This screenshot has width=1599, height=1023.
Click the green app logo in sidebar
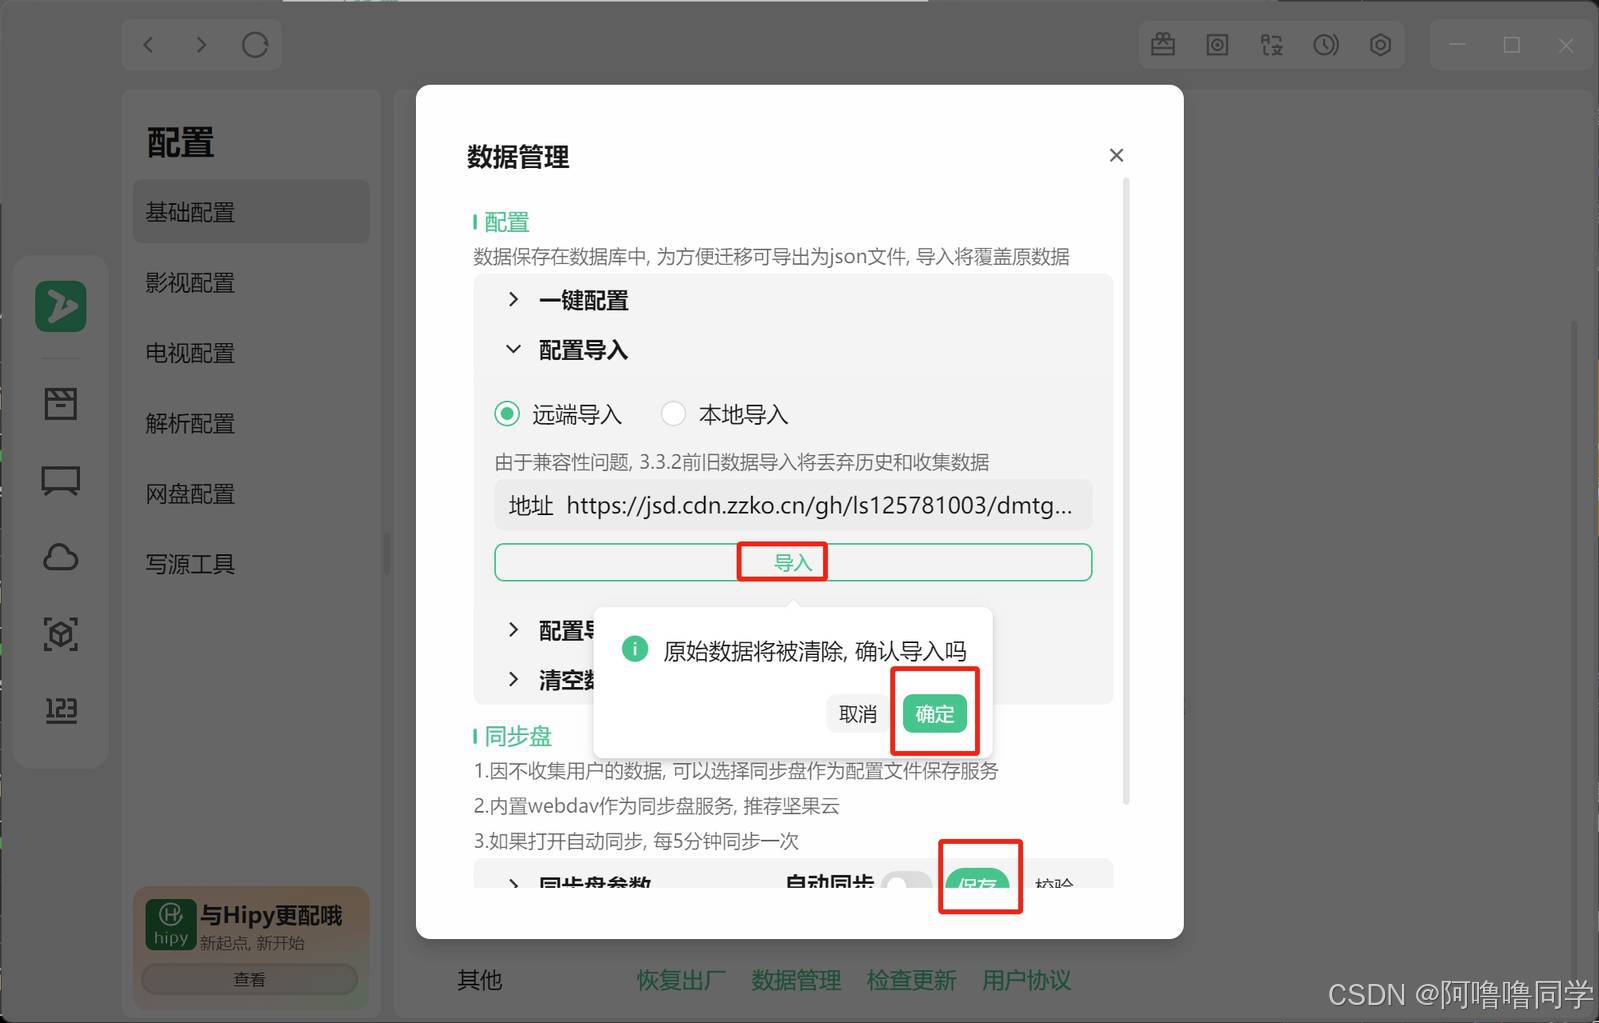coord(61,305)
